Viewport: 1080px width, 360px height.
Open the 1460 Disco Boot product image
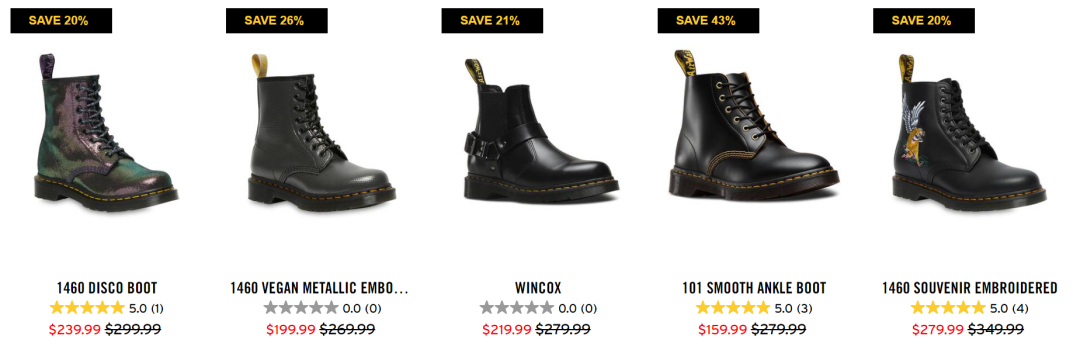pyautogui.click(x=106, y=131)
